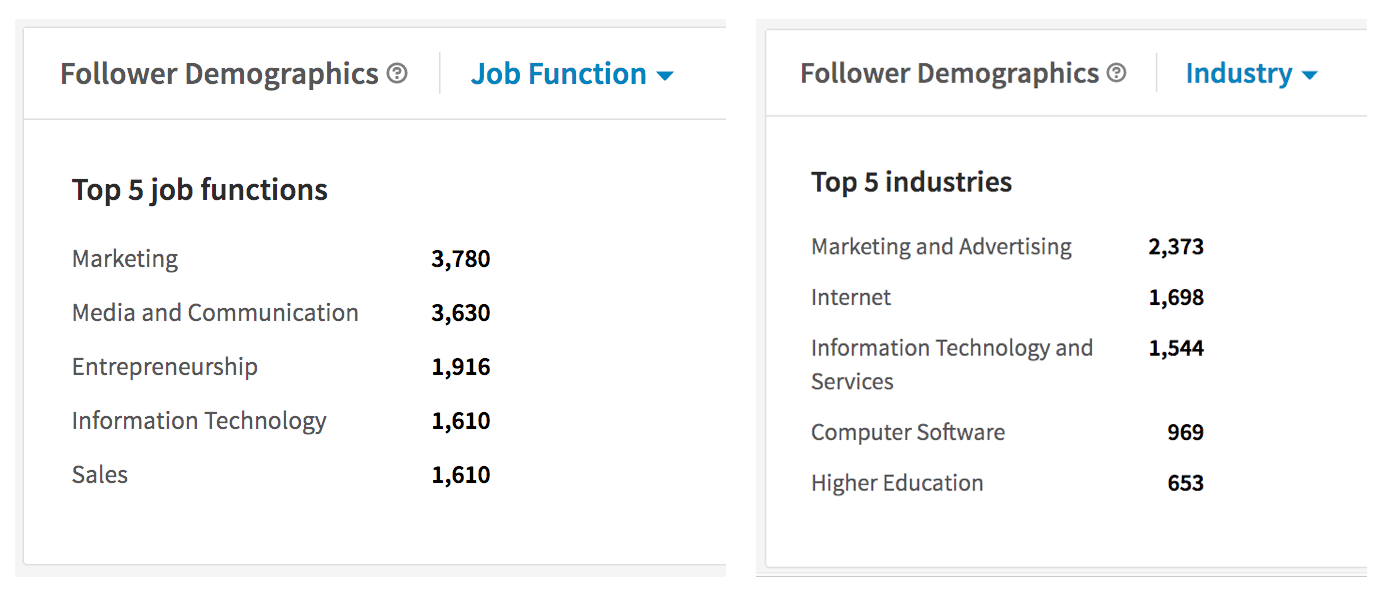
Task: Select the Sales follower count value
Action: coord(461,475)
